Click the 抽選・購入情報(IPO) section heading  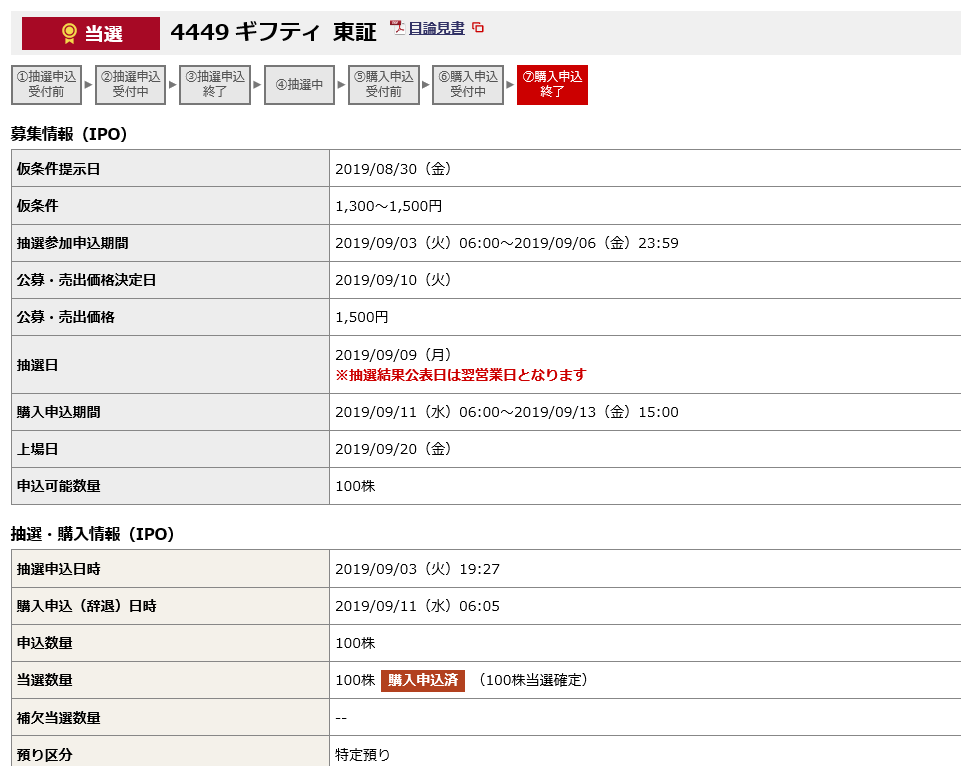coord(93,534)
